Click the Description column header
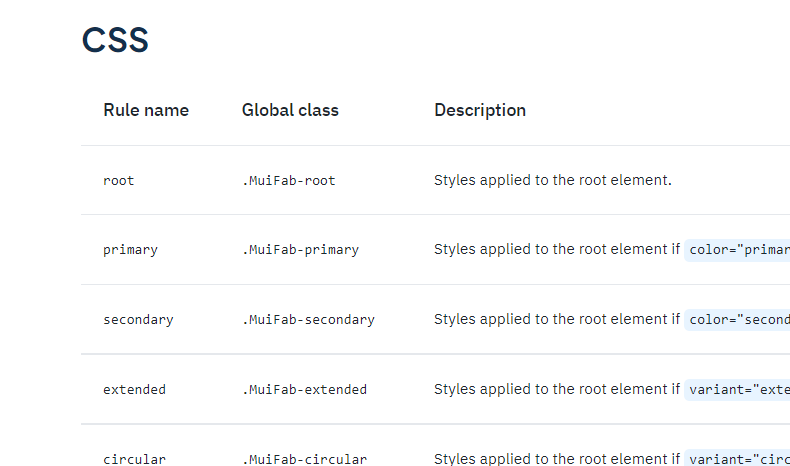Screen dimensions: 790x466 click(480, 110)
